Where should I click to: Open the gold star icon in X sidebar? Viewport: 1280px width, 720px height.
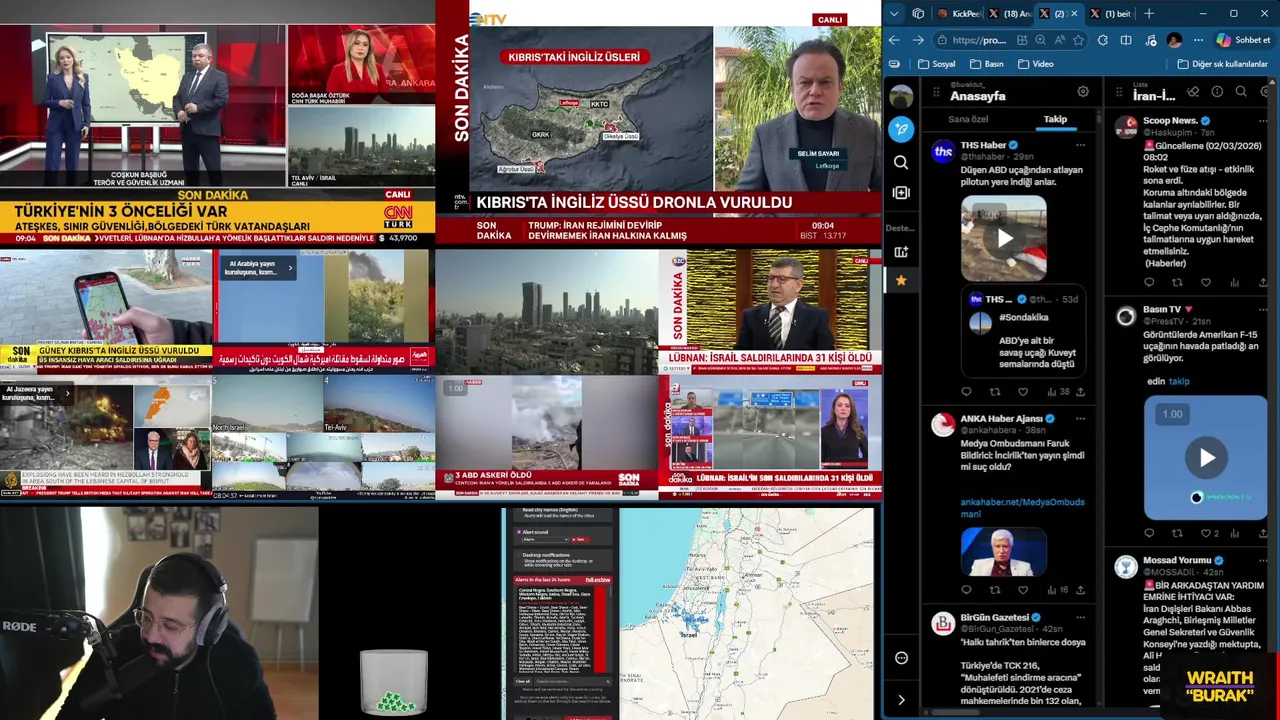point(901,281)
